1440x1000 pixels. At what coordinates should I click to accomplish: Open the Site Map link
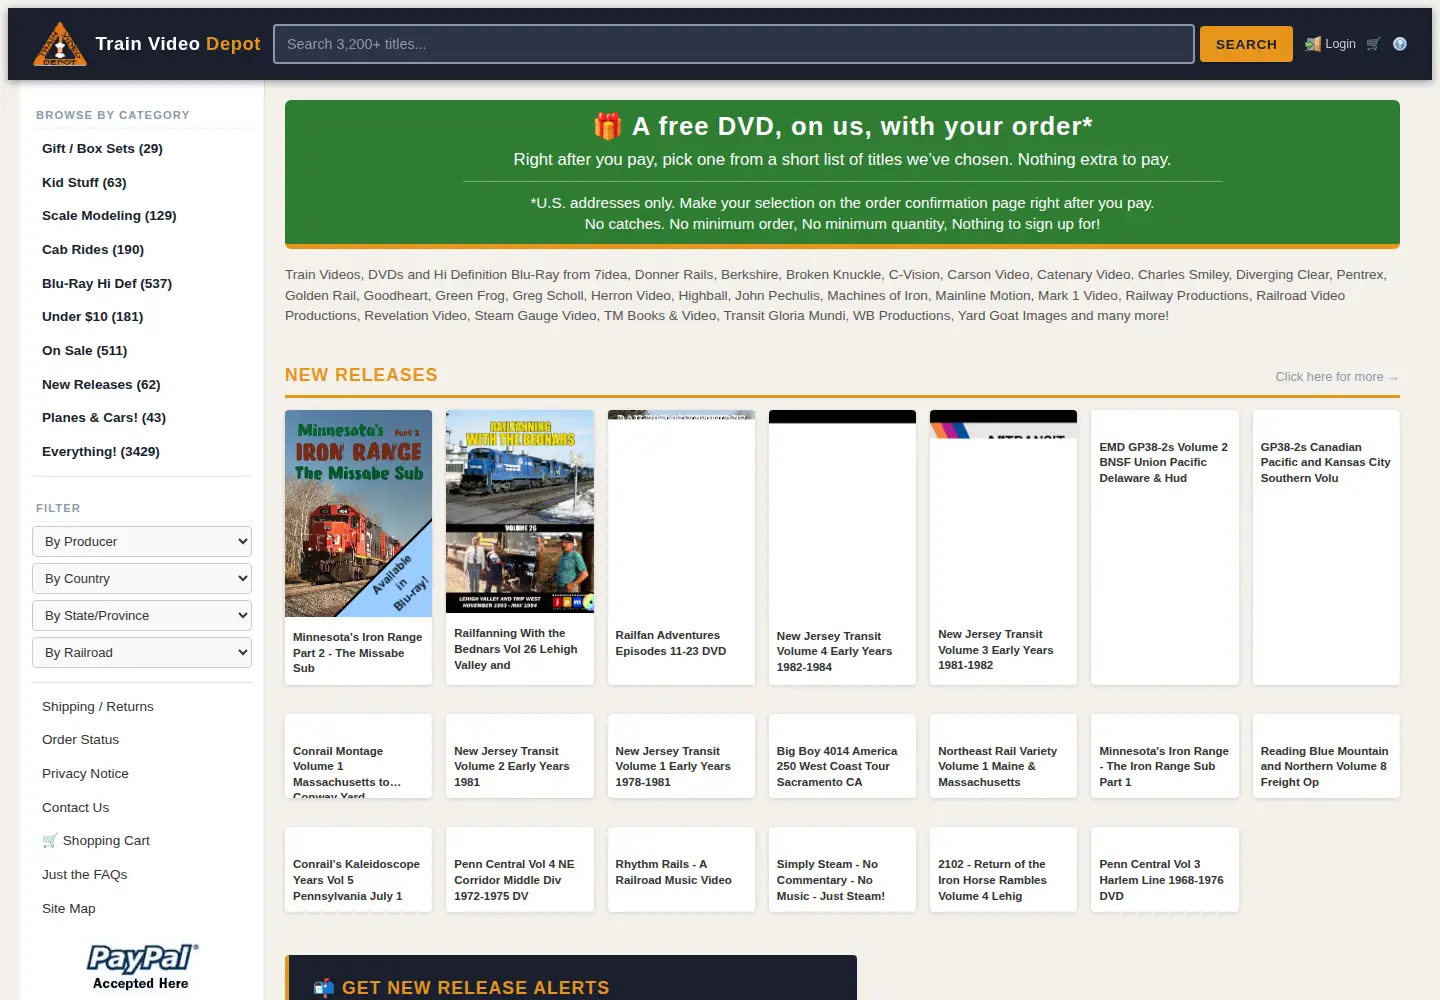[x=68, y=909]
